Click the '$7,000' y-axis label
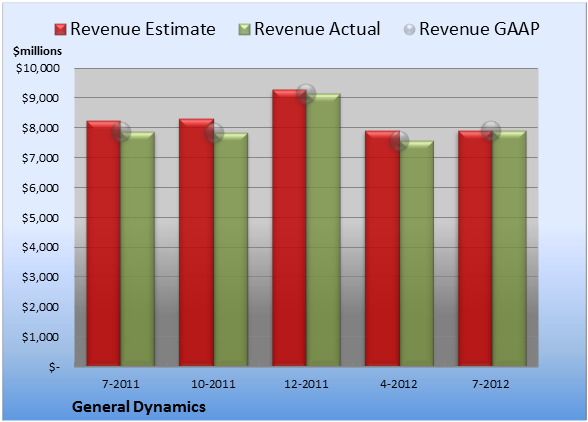The width and height of the screenshot is (588, 422). [40, 158]
